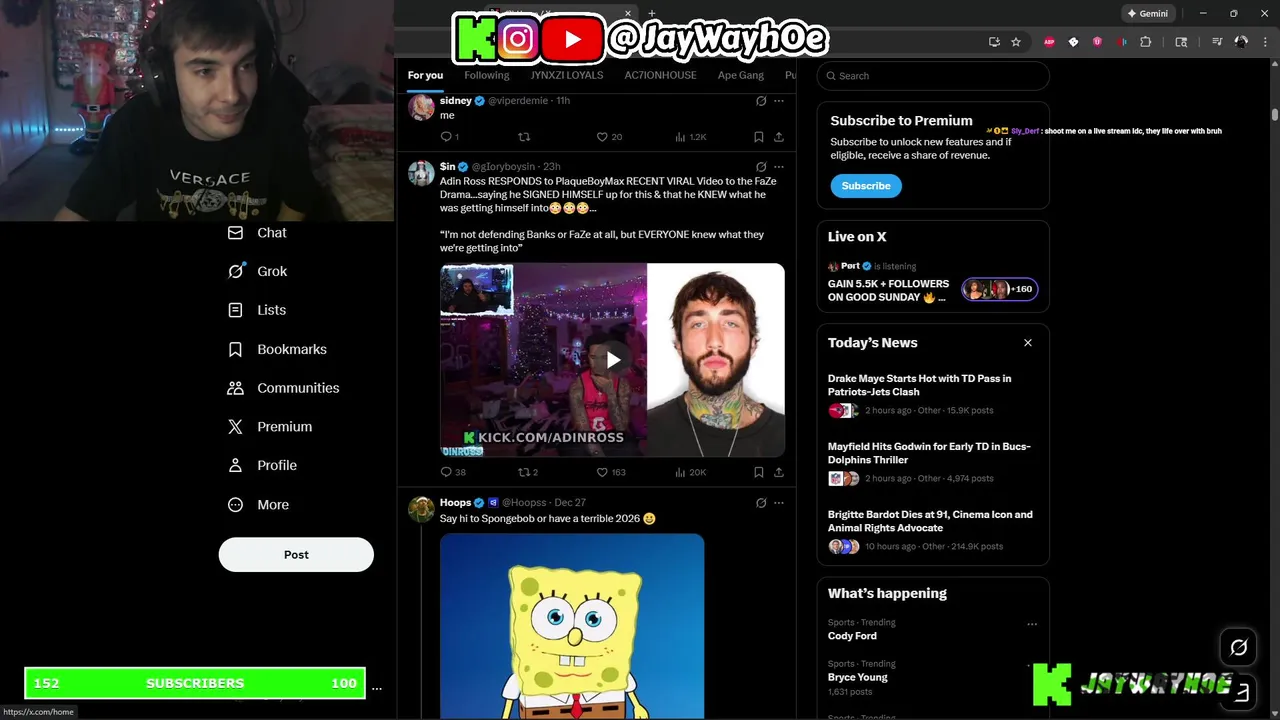This screenshot has height=720, width=1280.
Task: Open the Spongebob image in Hoops' post
Action: point(572,626)
